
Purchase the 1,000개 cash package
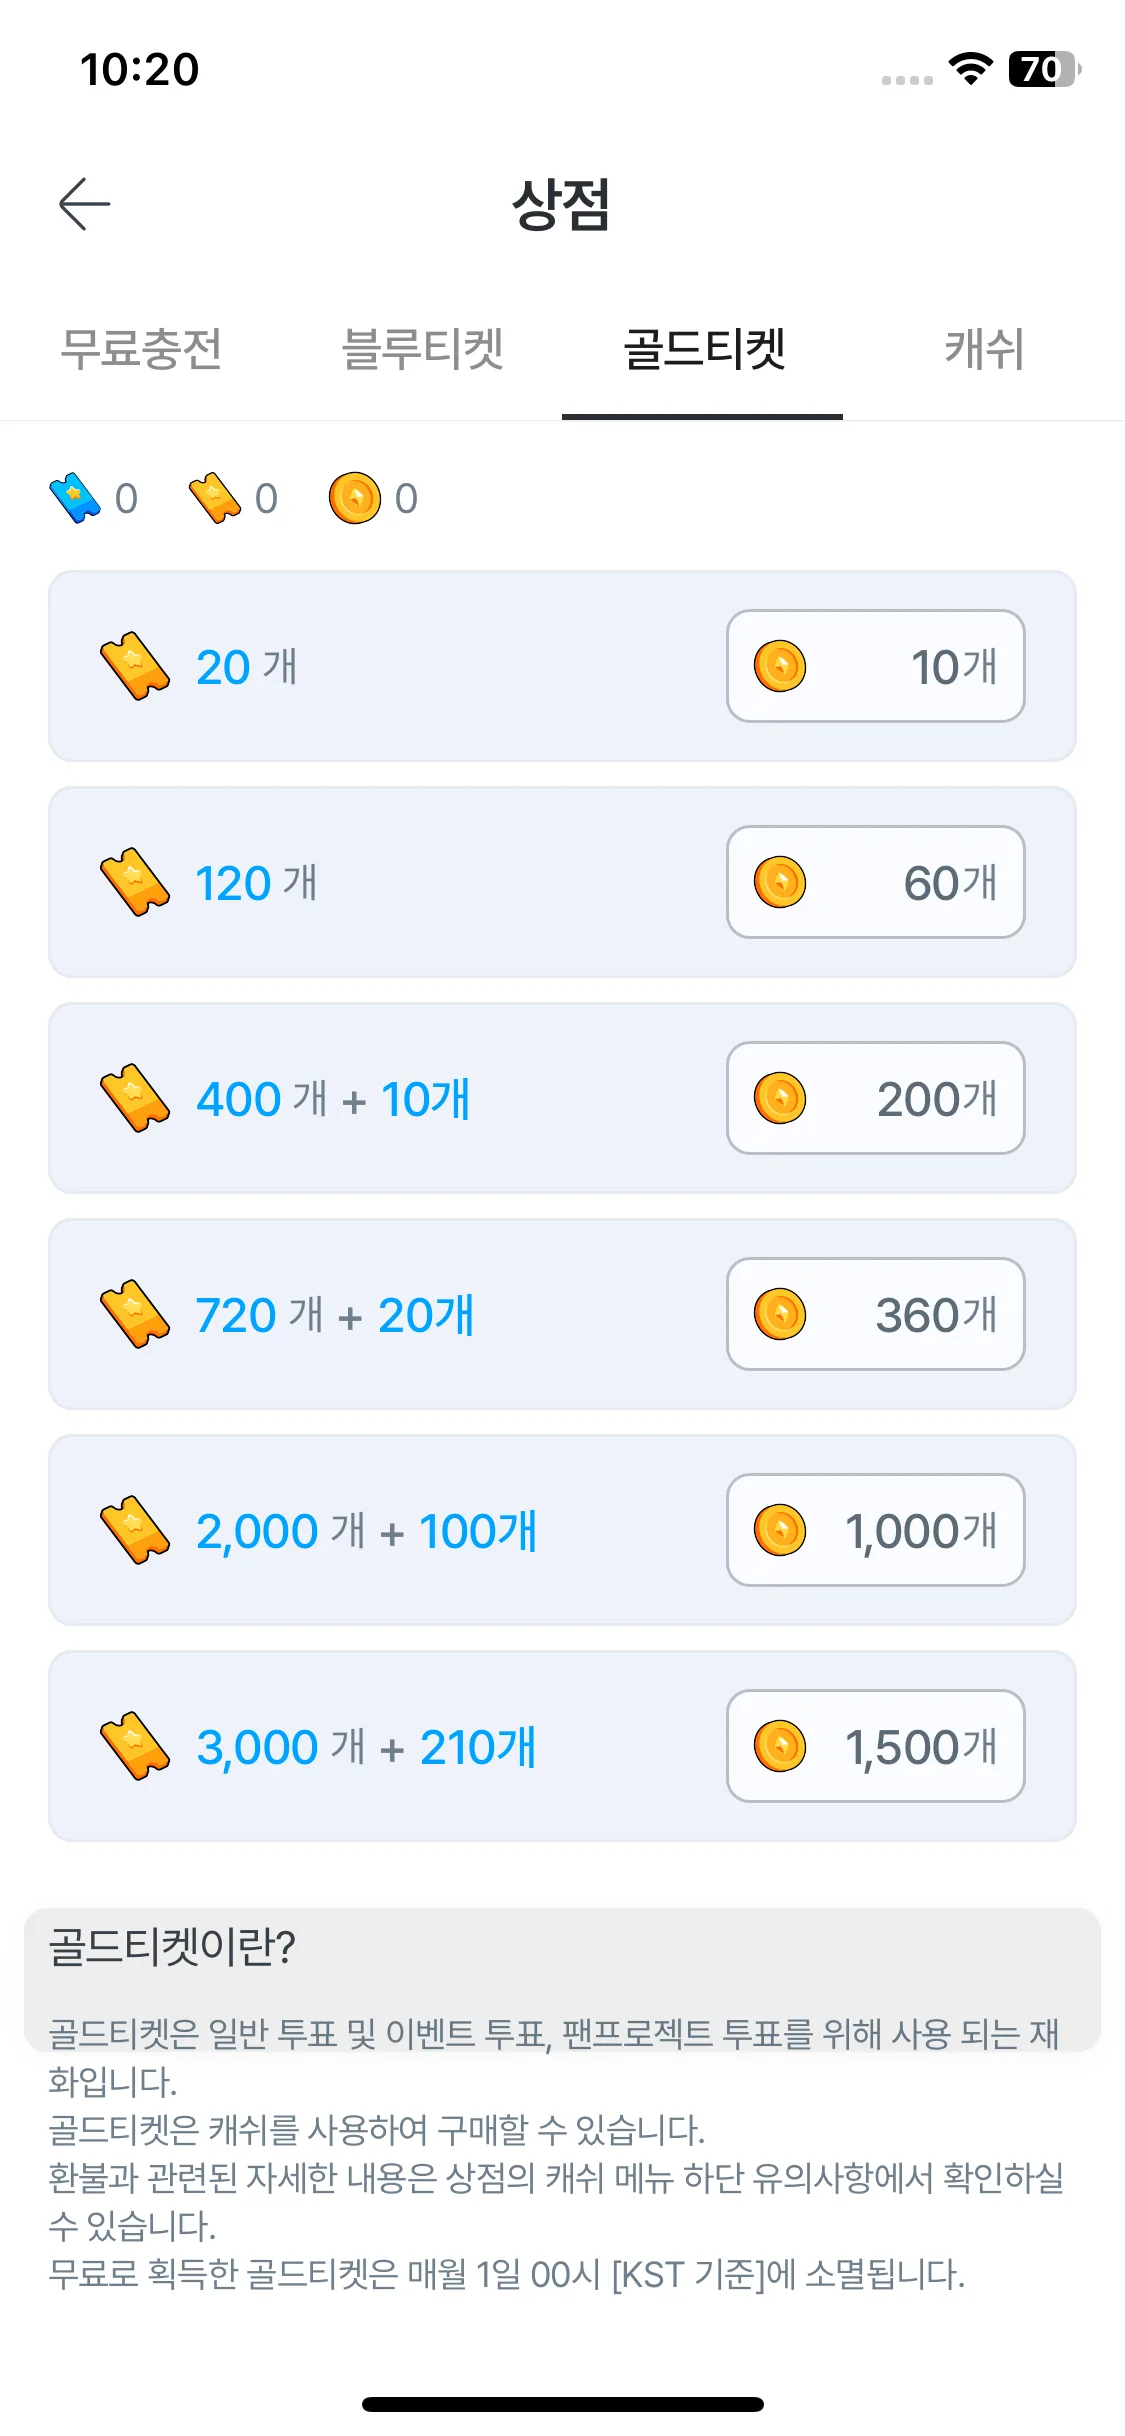click(x=876, y=1530)
